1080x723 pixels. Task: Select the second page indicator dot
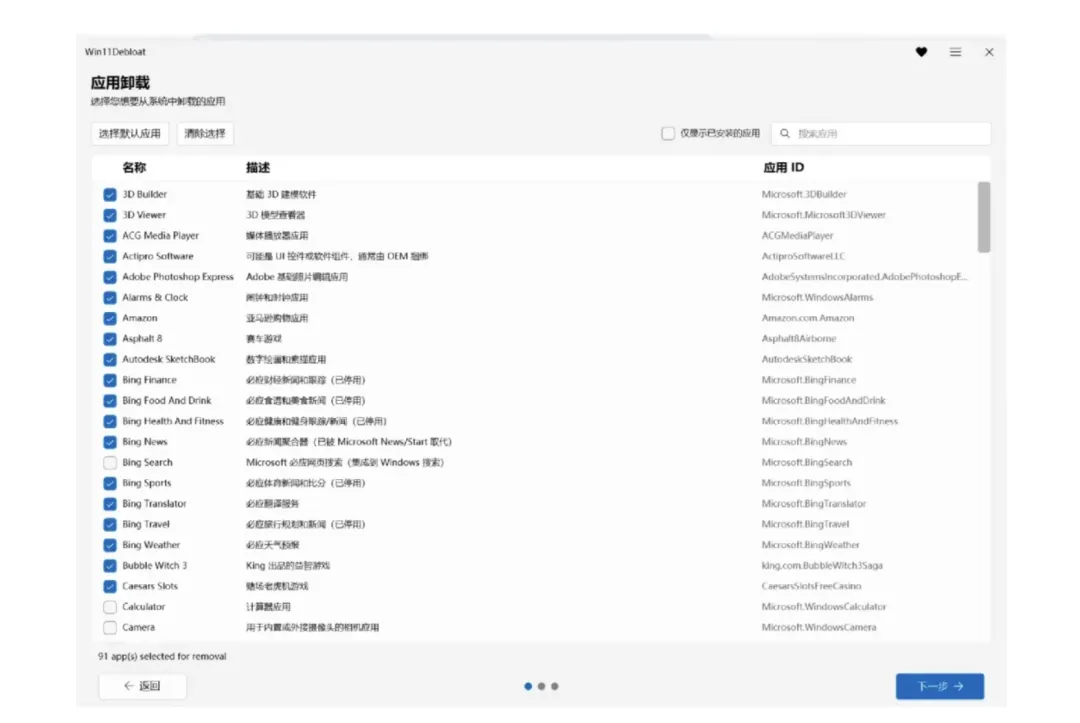point(541,687)
